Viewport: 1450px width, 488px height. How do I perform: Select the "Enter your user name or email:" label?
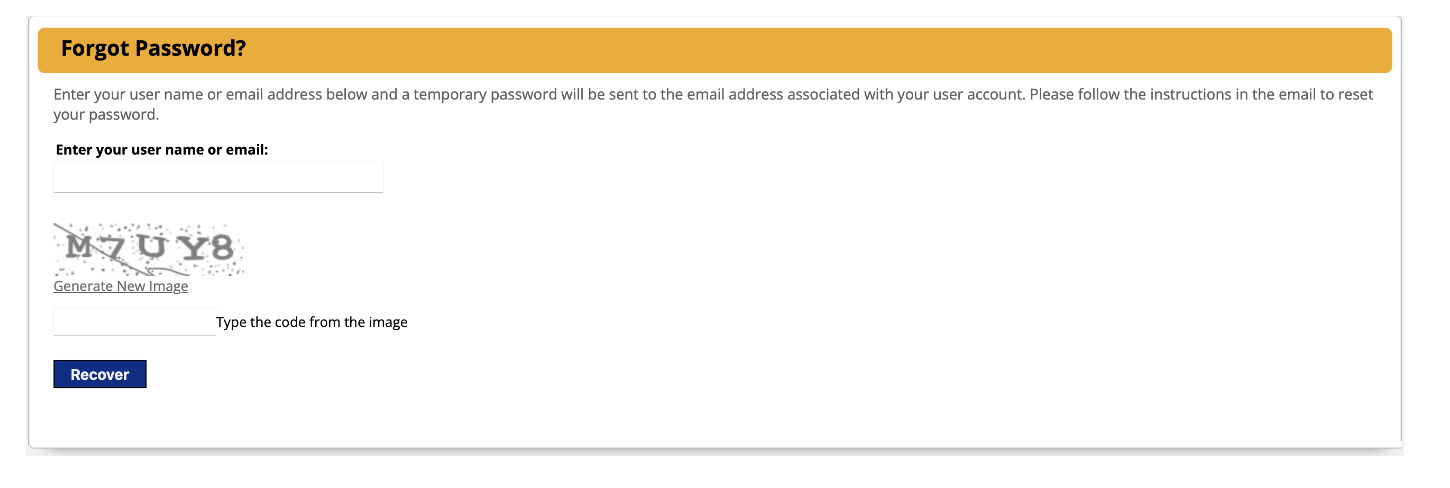click(162, 150)
